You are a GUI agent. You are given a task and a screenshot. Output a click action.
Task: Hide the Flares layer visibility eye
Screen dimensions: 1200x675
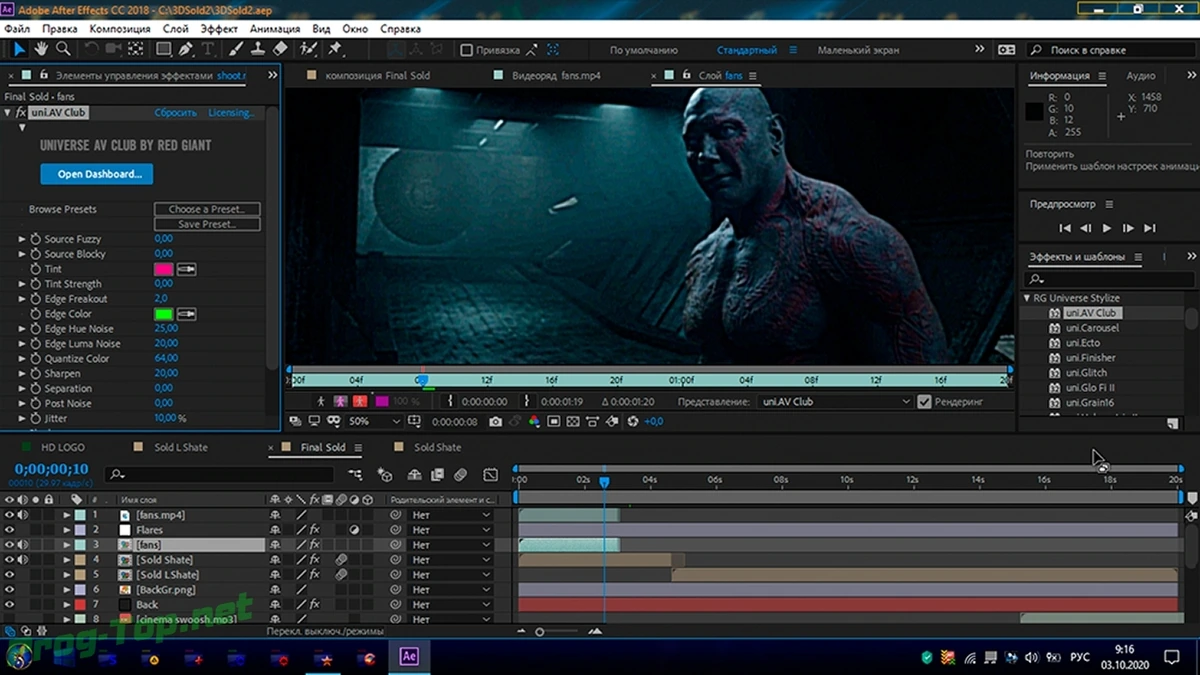pyautogui.click(x=10, y=530)
